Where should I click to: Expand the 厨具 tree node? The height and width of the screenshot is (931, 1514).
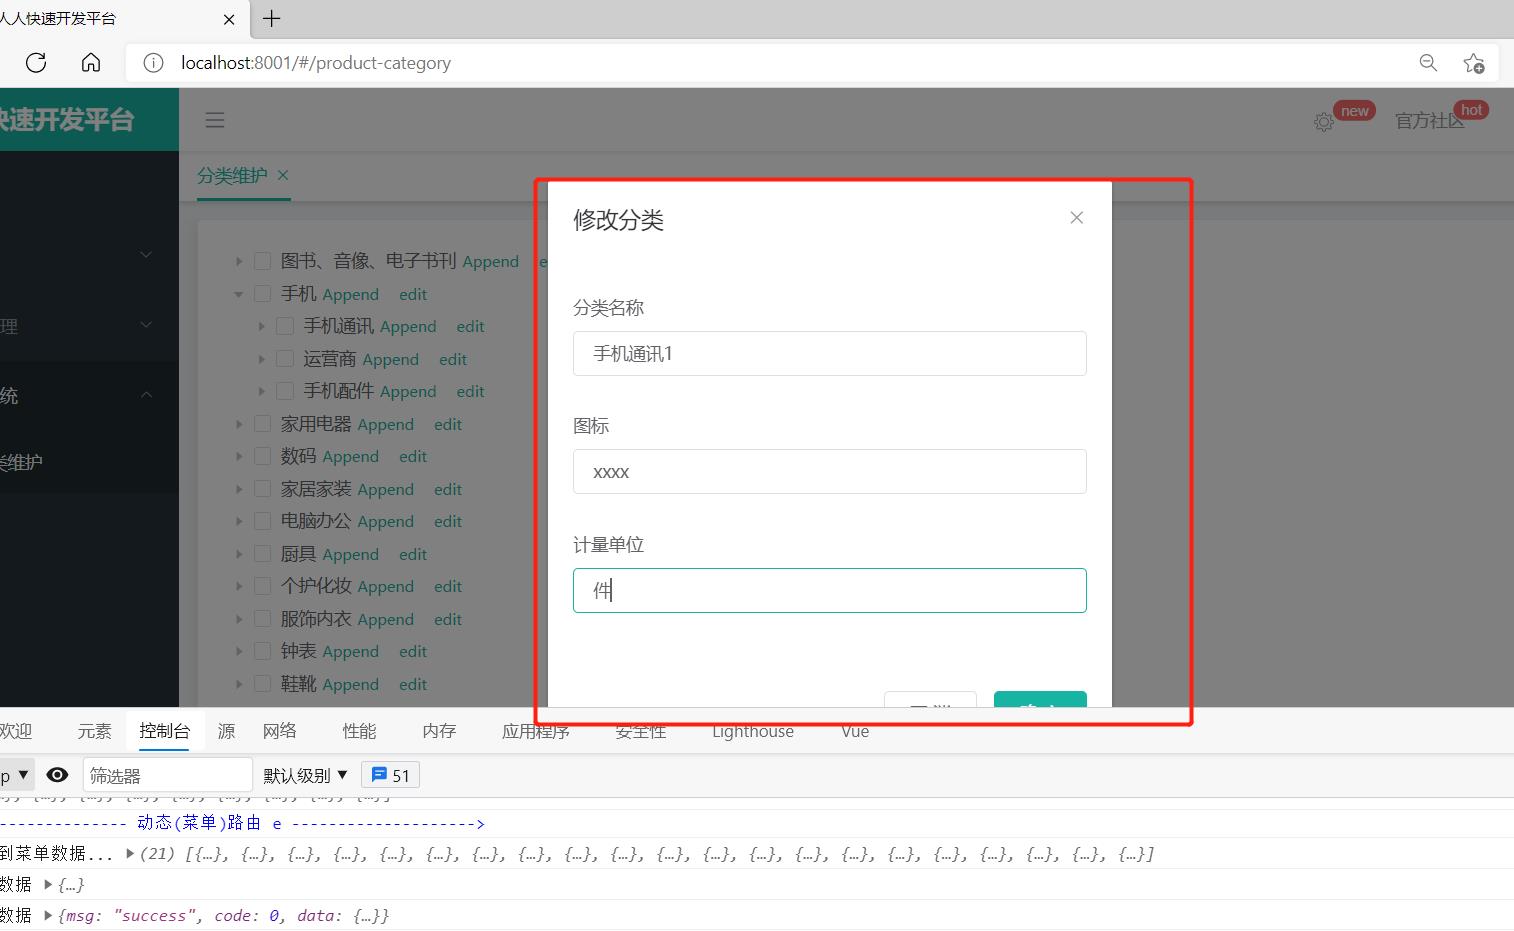pyautogui.click(x=239, y=554)
